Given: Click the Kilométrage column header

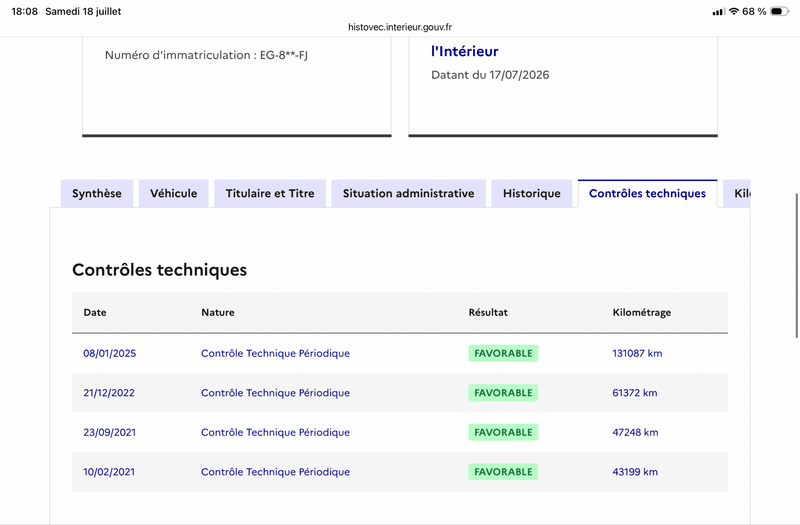Looking at the screenshot, I should coord(642,312).
